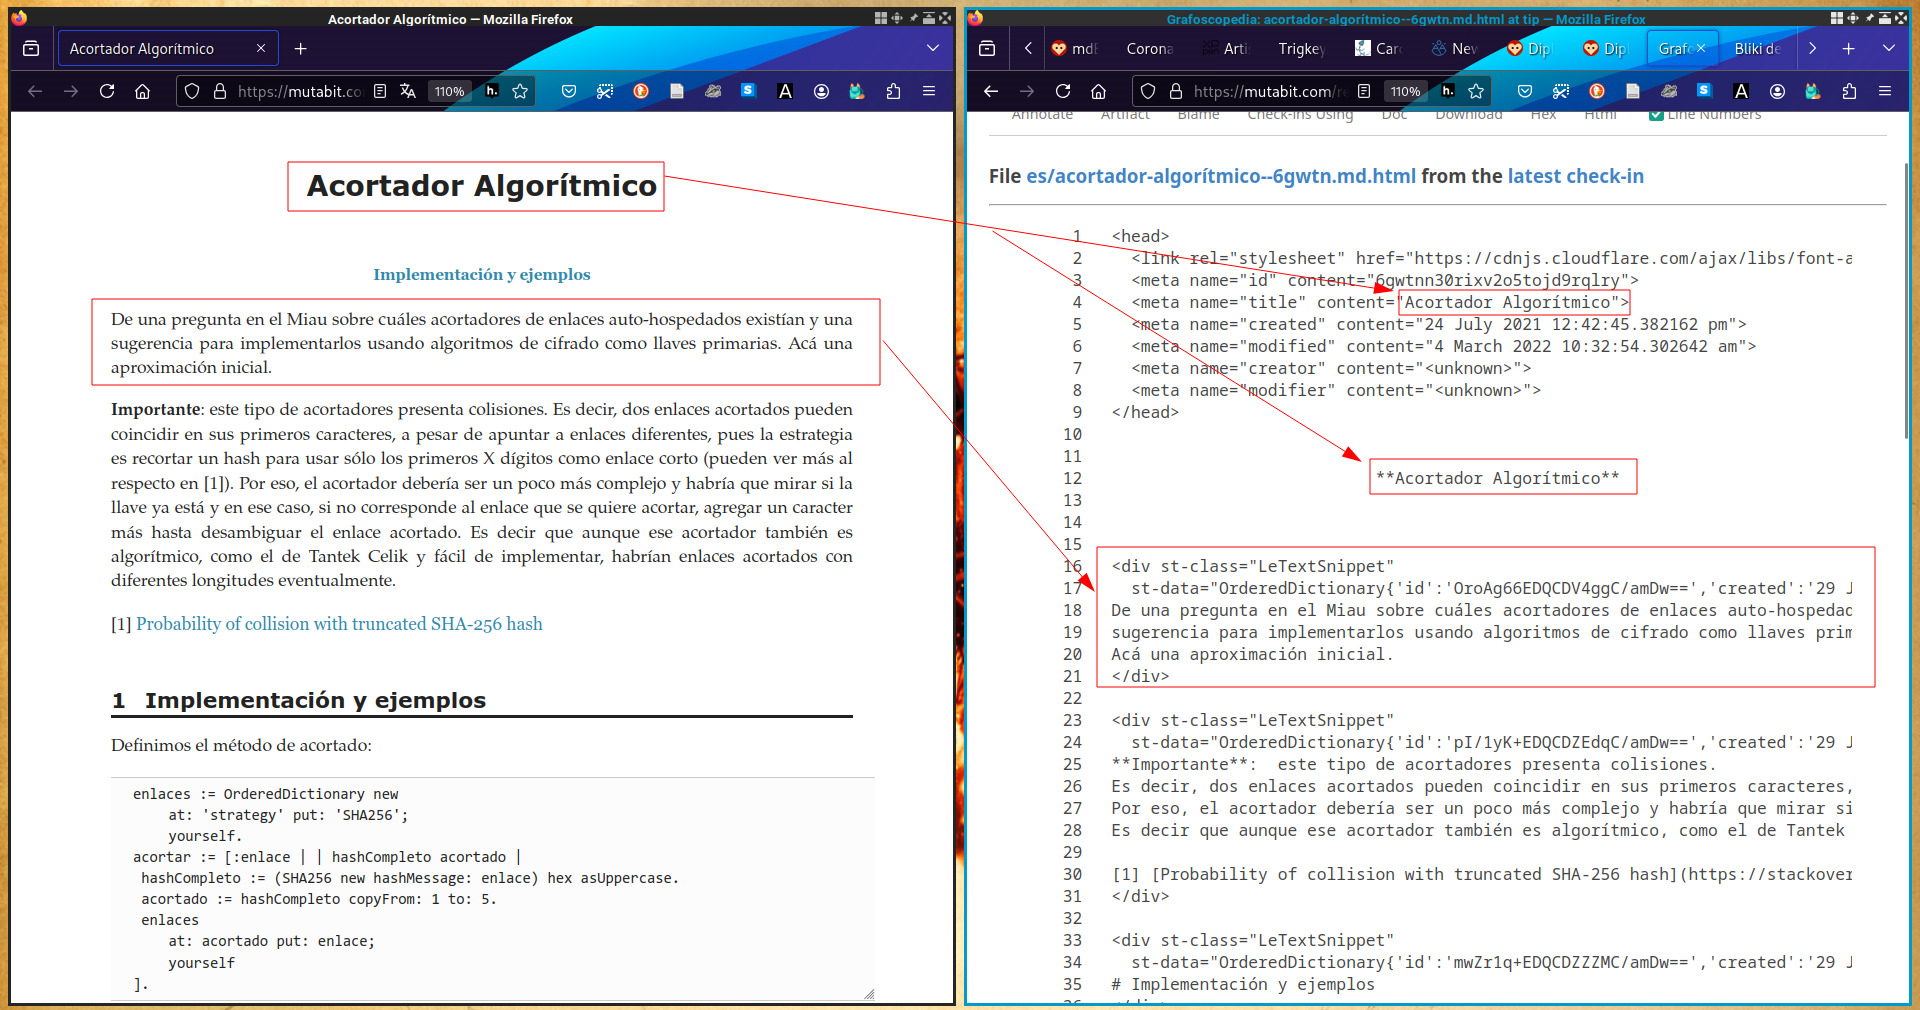Switch to the Corona tab
The width and height of the screenshot is (1920, 1010).
[1149, 48]
